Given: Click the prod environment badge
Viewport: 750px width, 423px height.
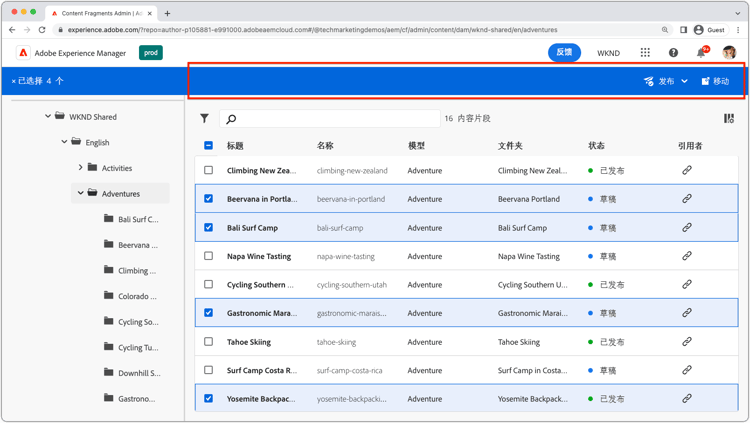Looking at the screenshot, I should [x=151, y=53].
